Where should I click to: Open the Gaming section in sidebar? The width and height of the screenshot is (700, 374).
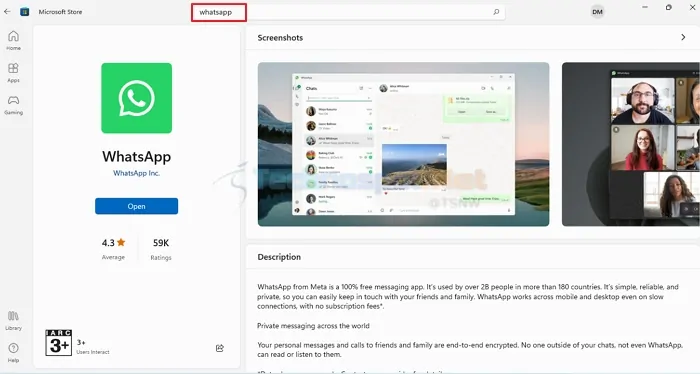coord(13,105)
